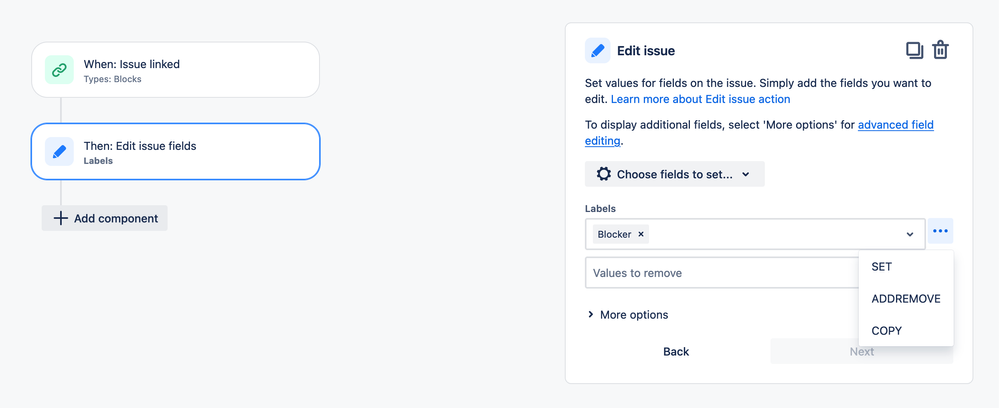Click the gear icon in Choose fields button
Viewport: 999px width, 408px height.
pyautogui.click(x=603, y=174)
